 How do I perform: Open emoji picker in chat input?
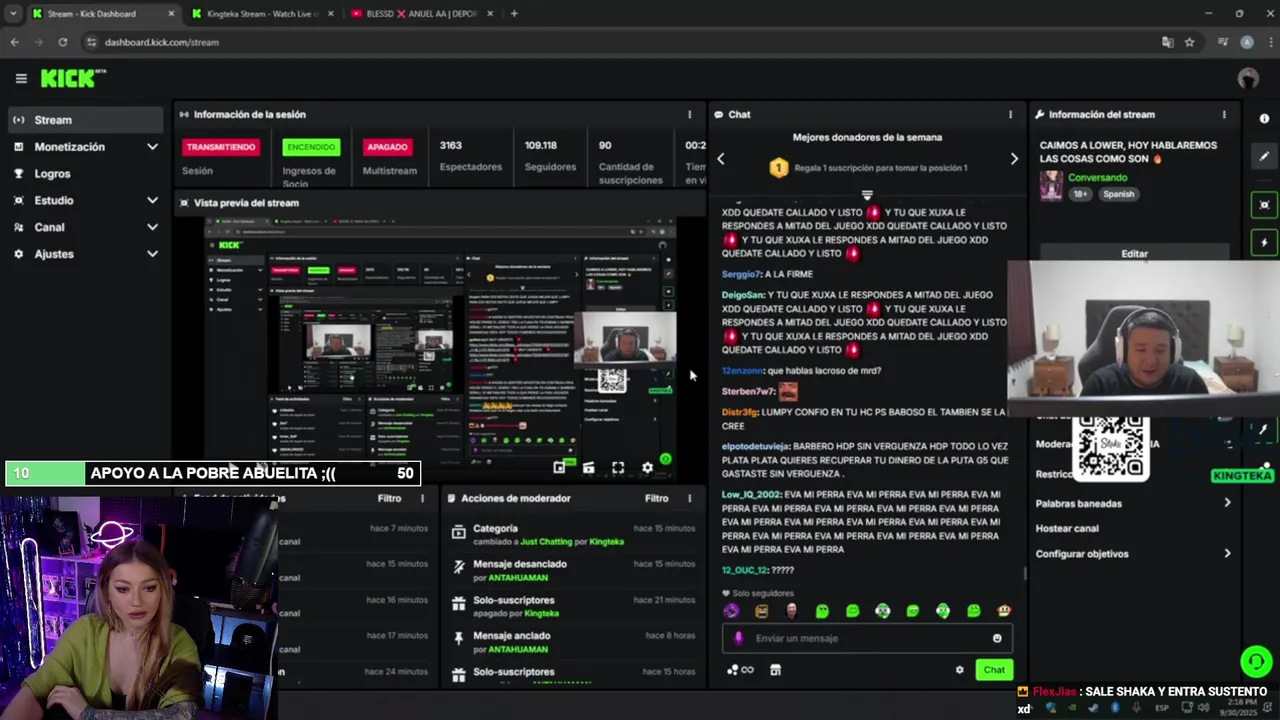[997, 638]
